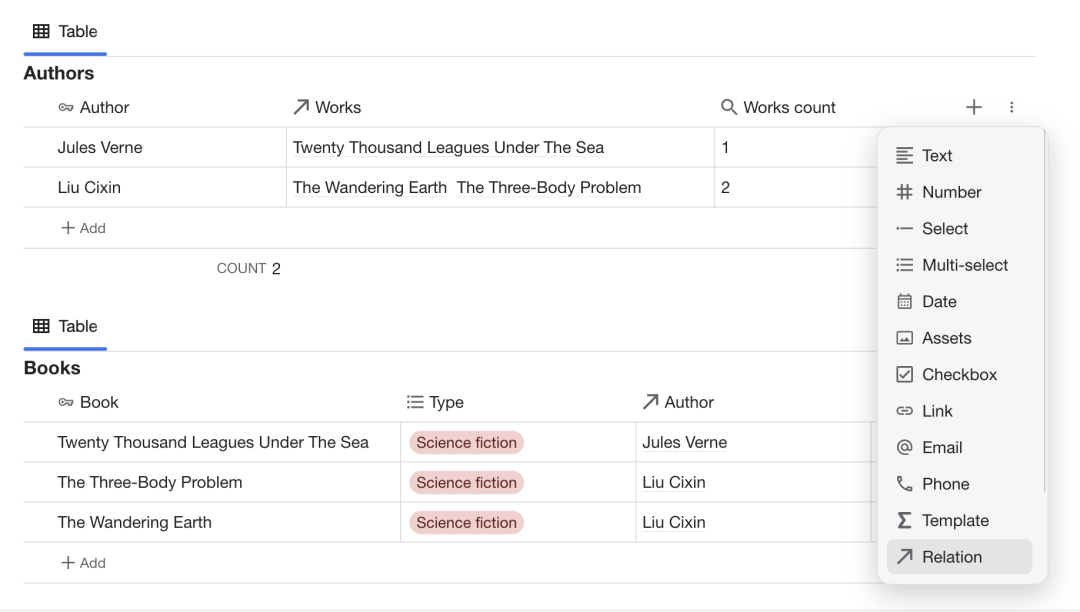1080x612 pixels.
Task: Click the plus icon to add column
Action: tap(973, 107)
